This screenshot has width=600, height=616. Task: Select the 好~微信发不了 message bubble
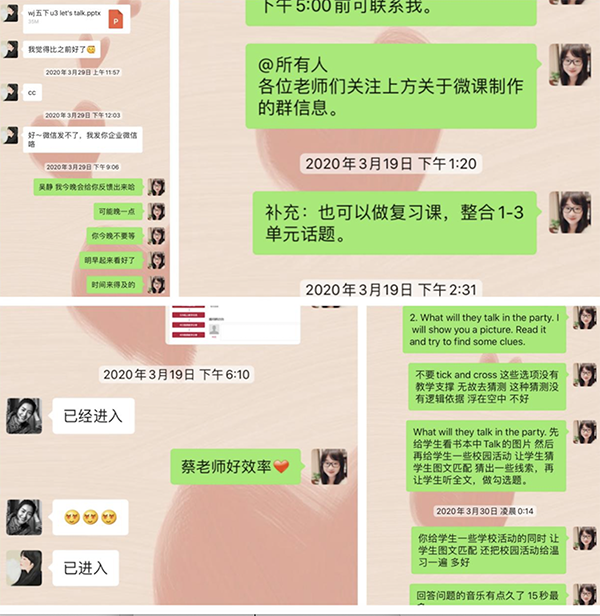pos(83,139)
